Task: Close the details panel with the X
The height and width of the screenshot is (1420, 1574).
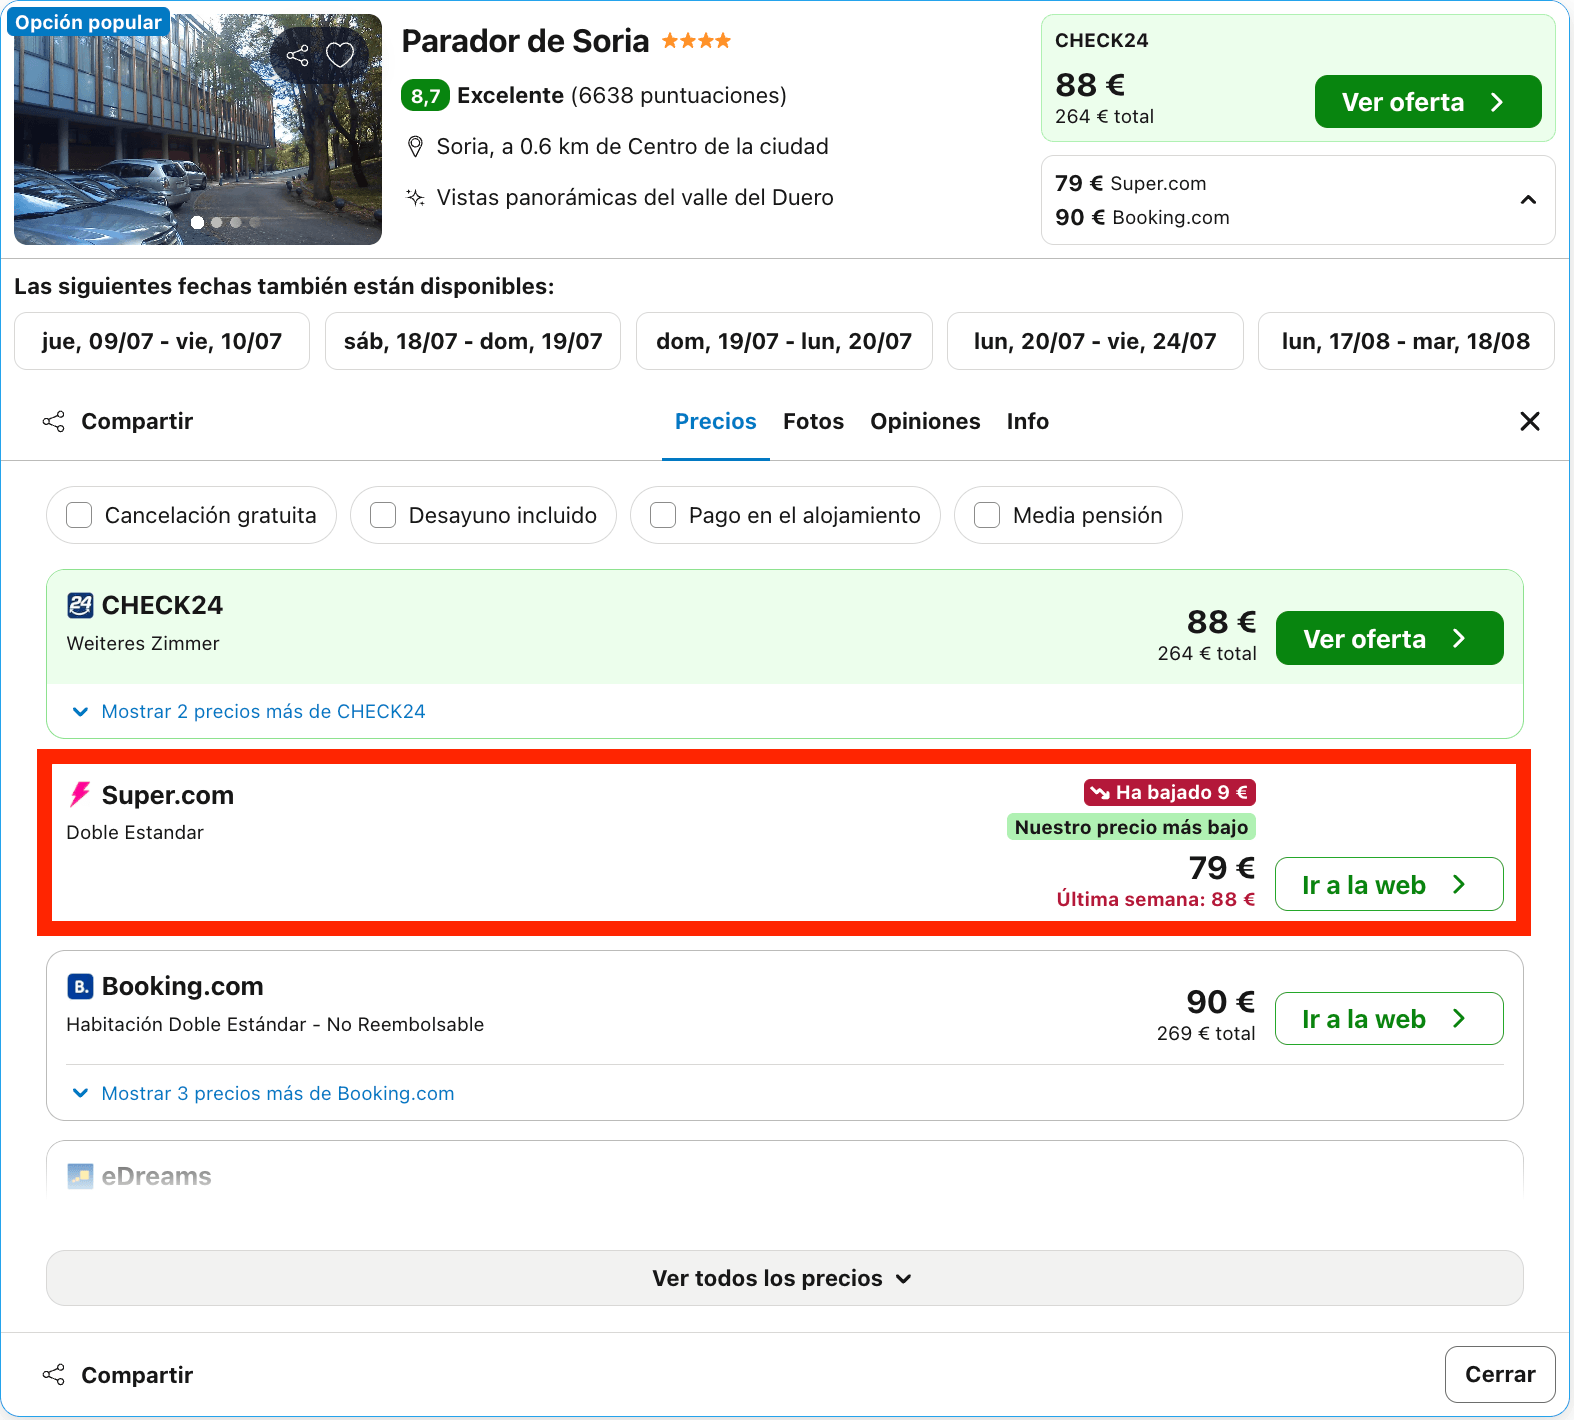Action: coord(1530,421)
